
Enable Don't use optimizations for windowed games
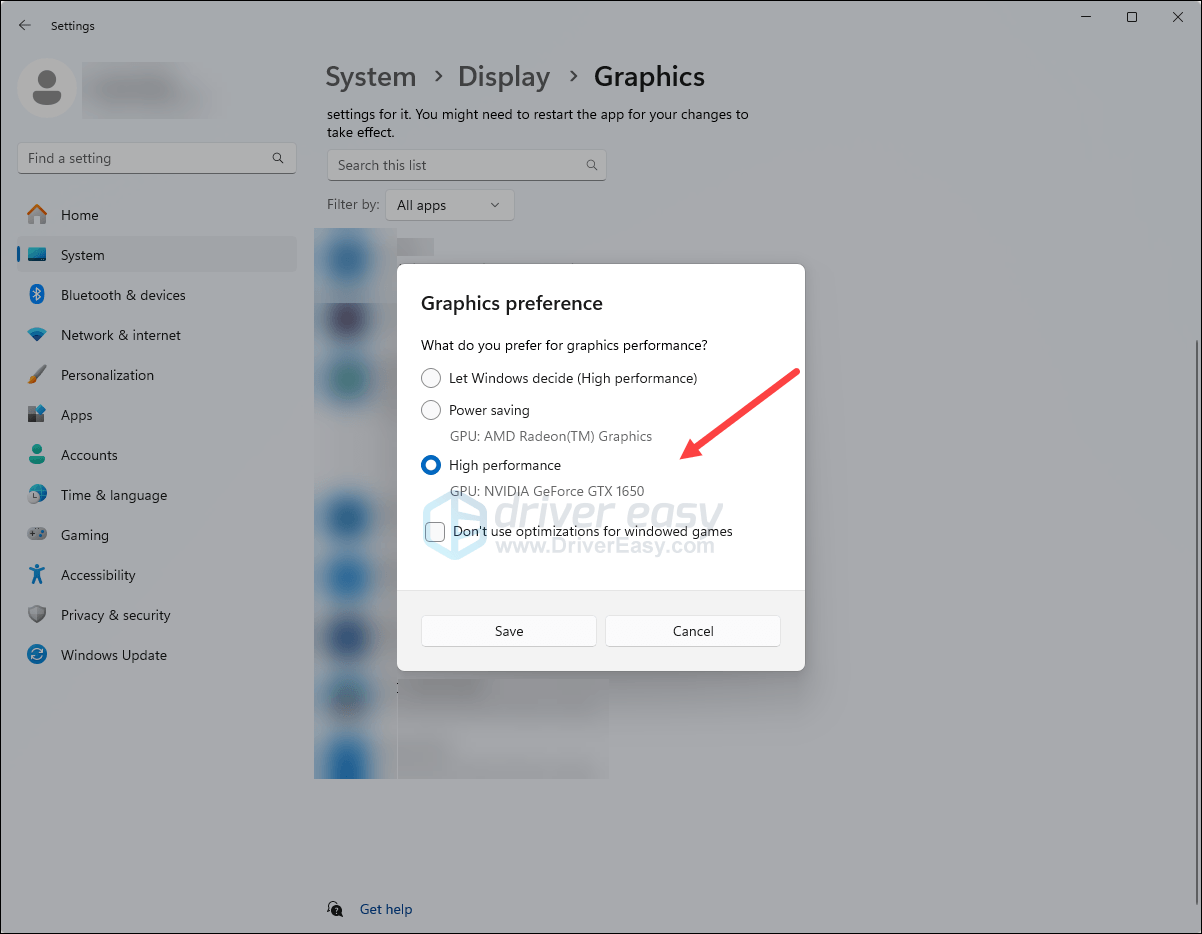pos(435,531)
